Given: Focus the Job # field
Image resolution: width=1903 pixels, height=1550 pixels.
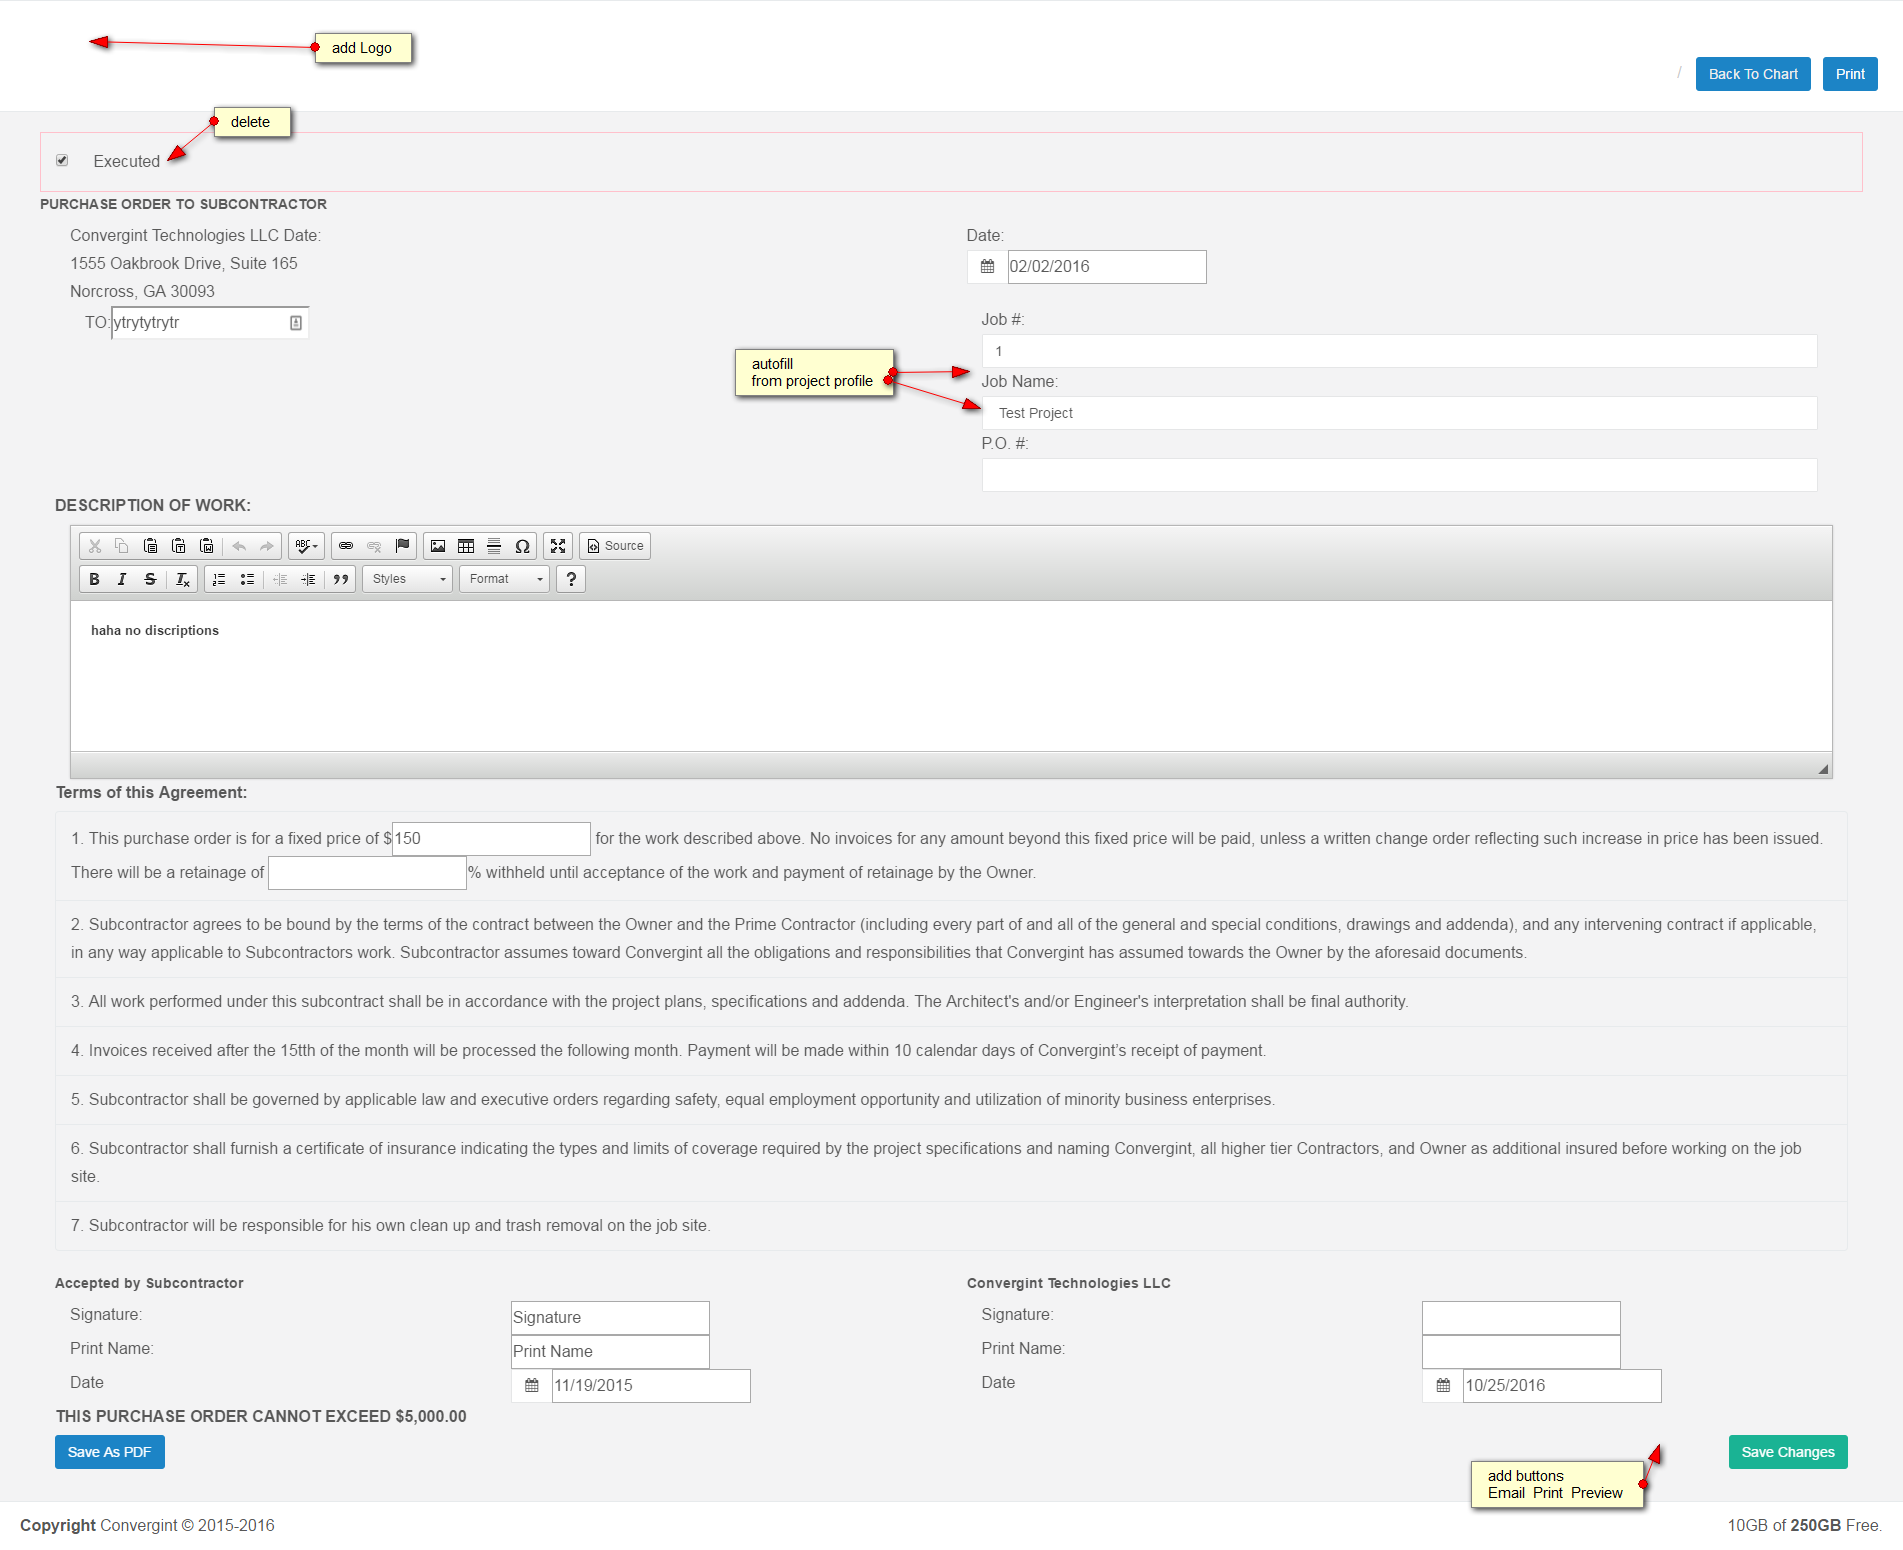Looking at the screenshot, I should tap(1399, 351).
